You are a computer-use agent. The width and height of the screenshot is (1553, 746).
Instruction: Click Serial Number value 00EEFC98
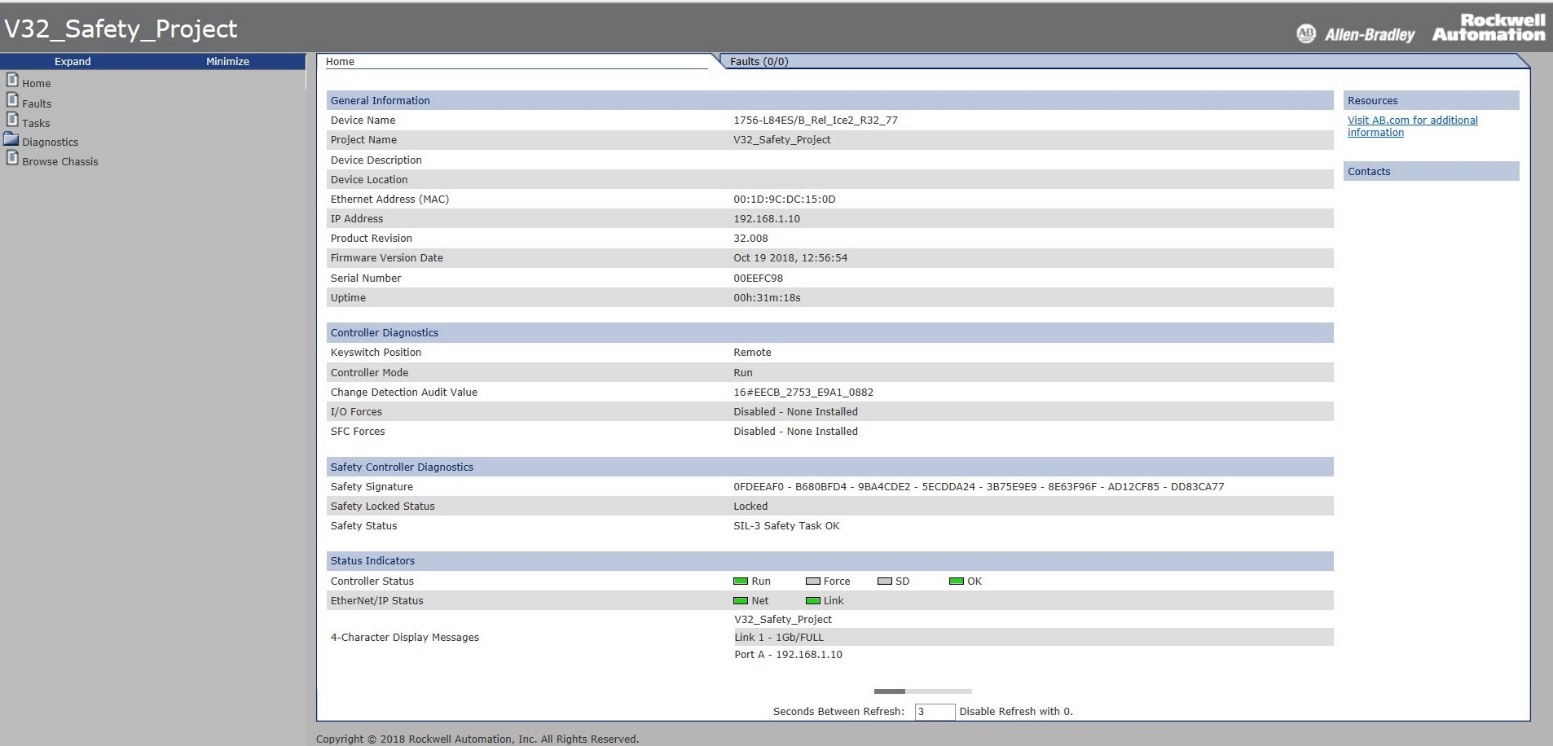(x=759, y=278)
